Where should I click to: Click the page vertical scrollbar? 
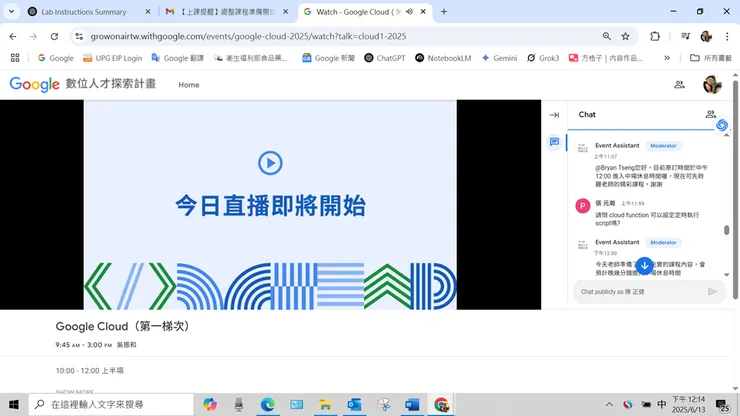735,189
